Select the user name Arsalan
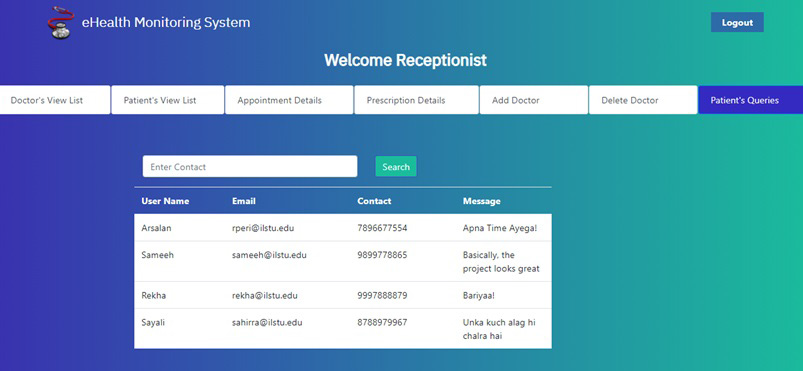 pos(156,228)
